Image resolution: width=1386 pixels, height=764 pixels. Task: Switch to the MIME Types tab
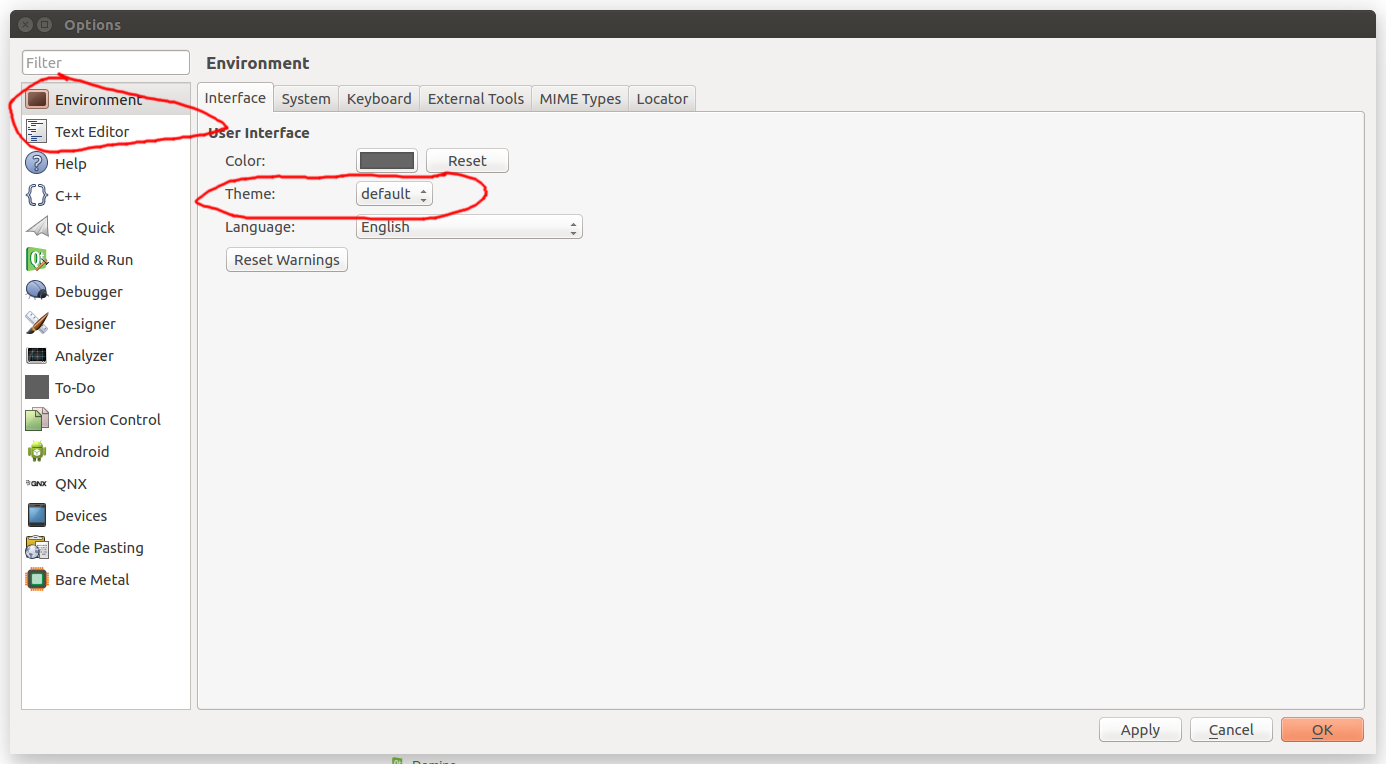click(580, 99)
